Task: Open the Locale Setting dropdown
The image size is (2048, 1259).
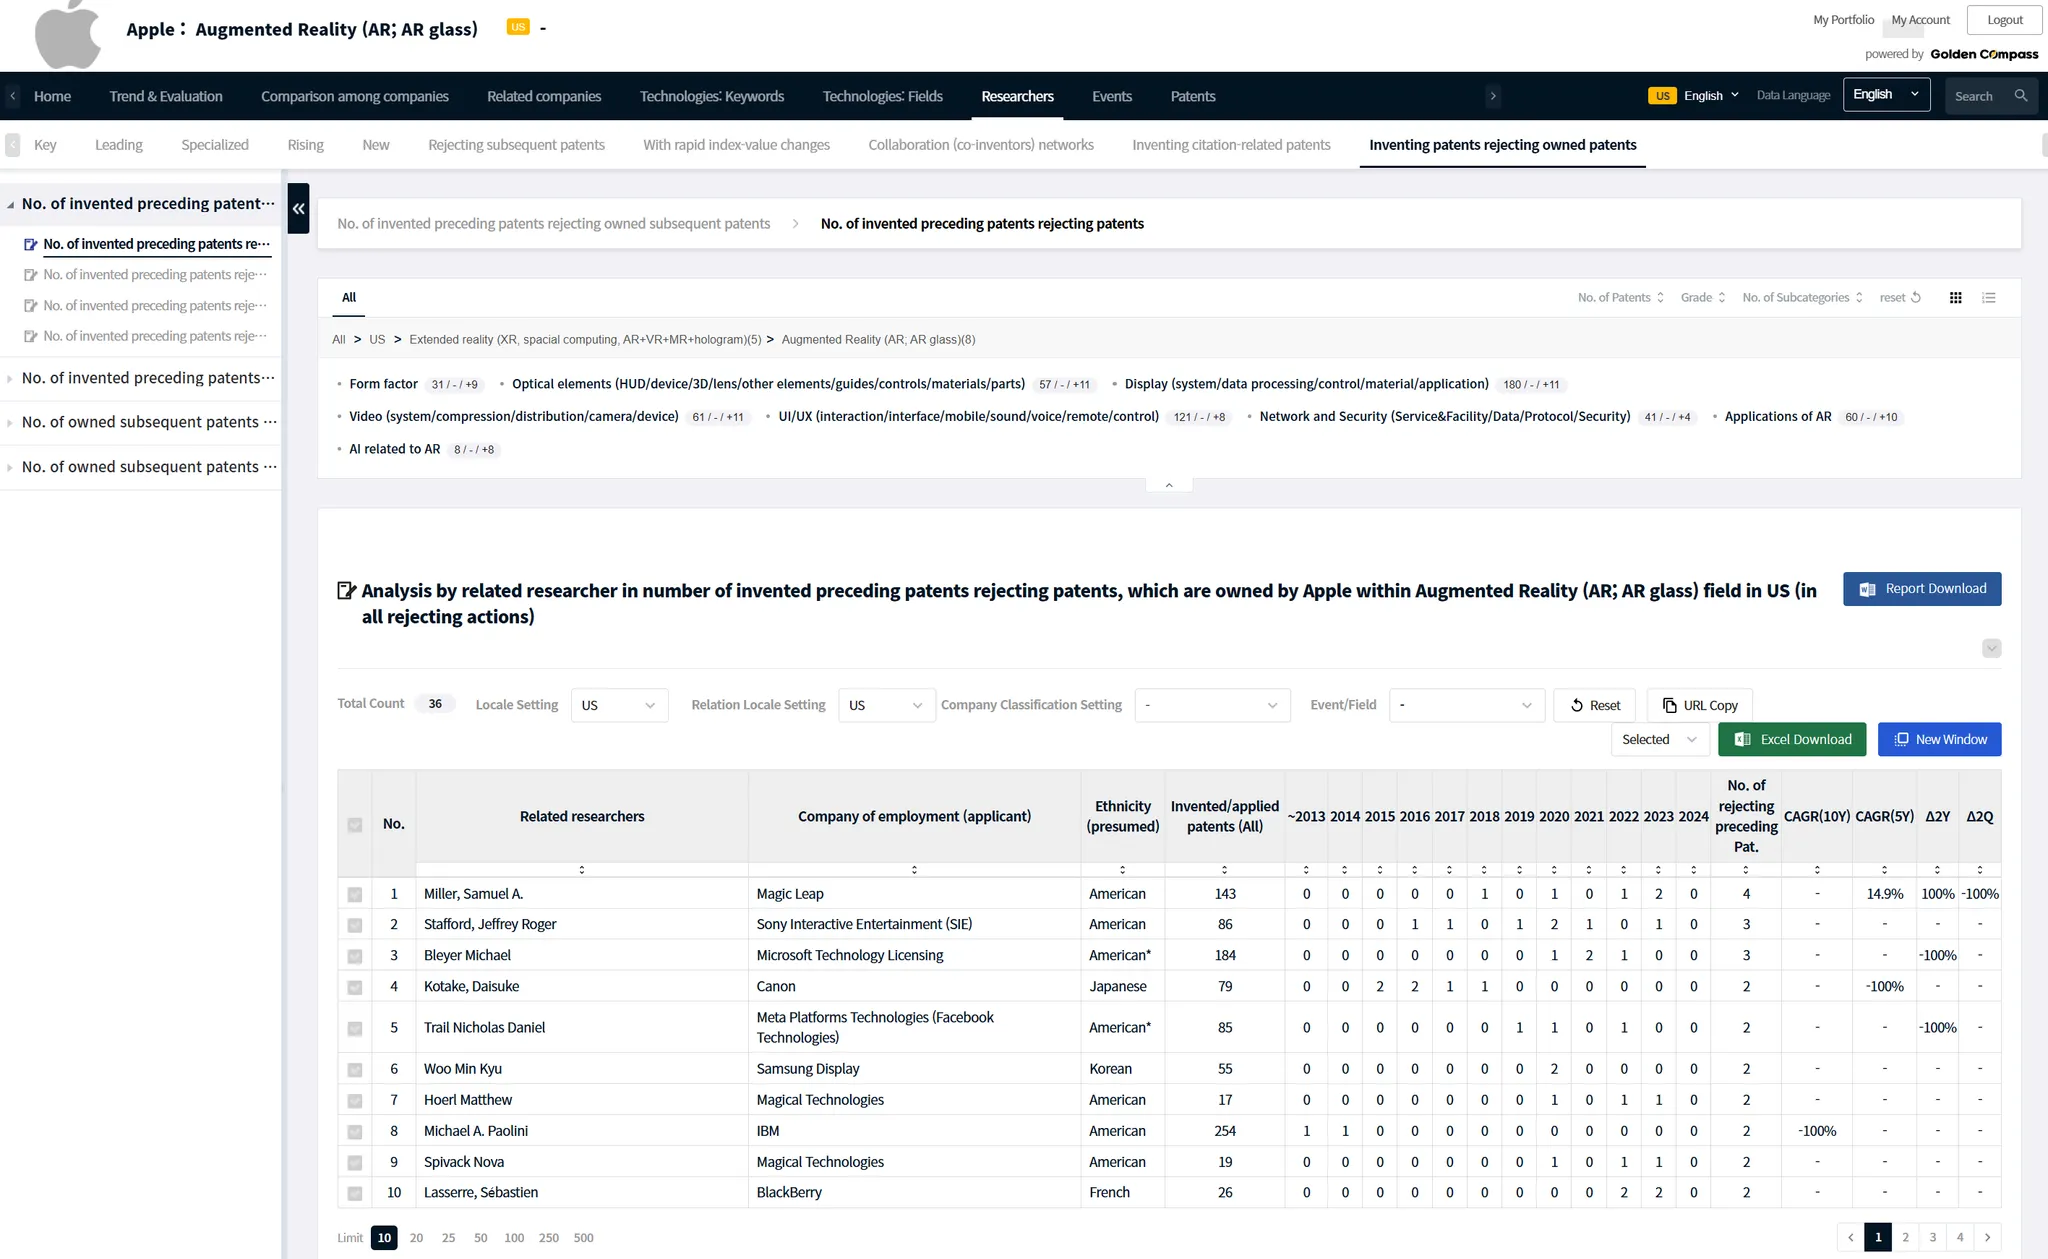Action: coord(619,705)
